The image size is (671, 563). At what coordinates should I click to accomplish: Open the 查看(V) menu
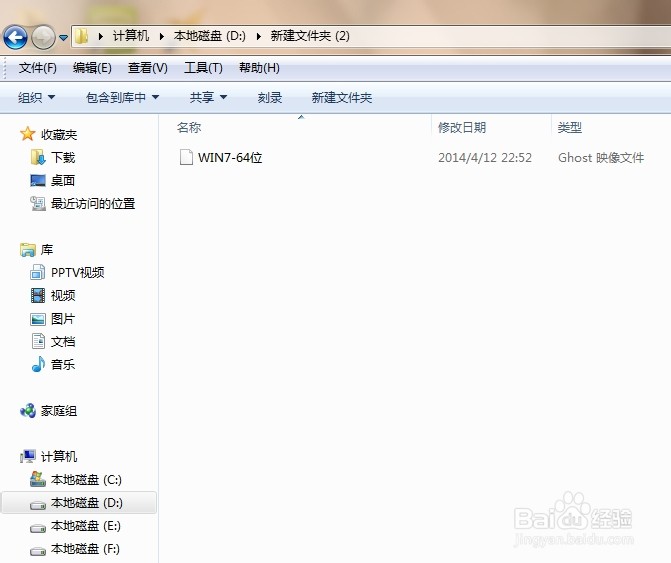148,68
